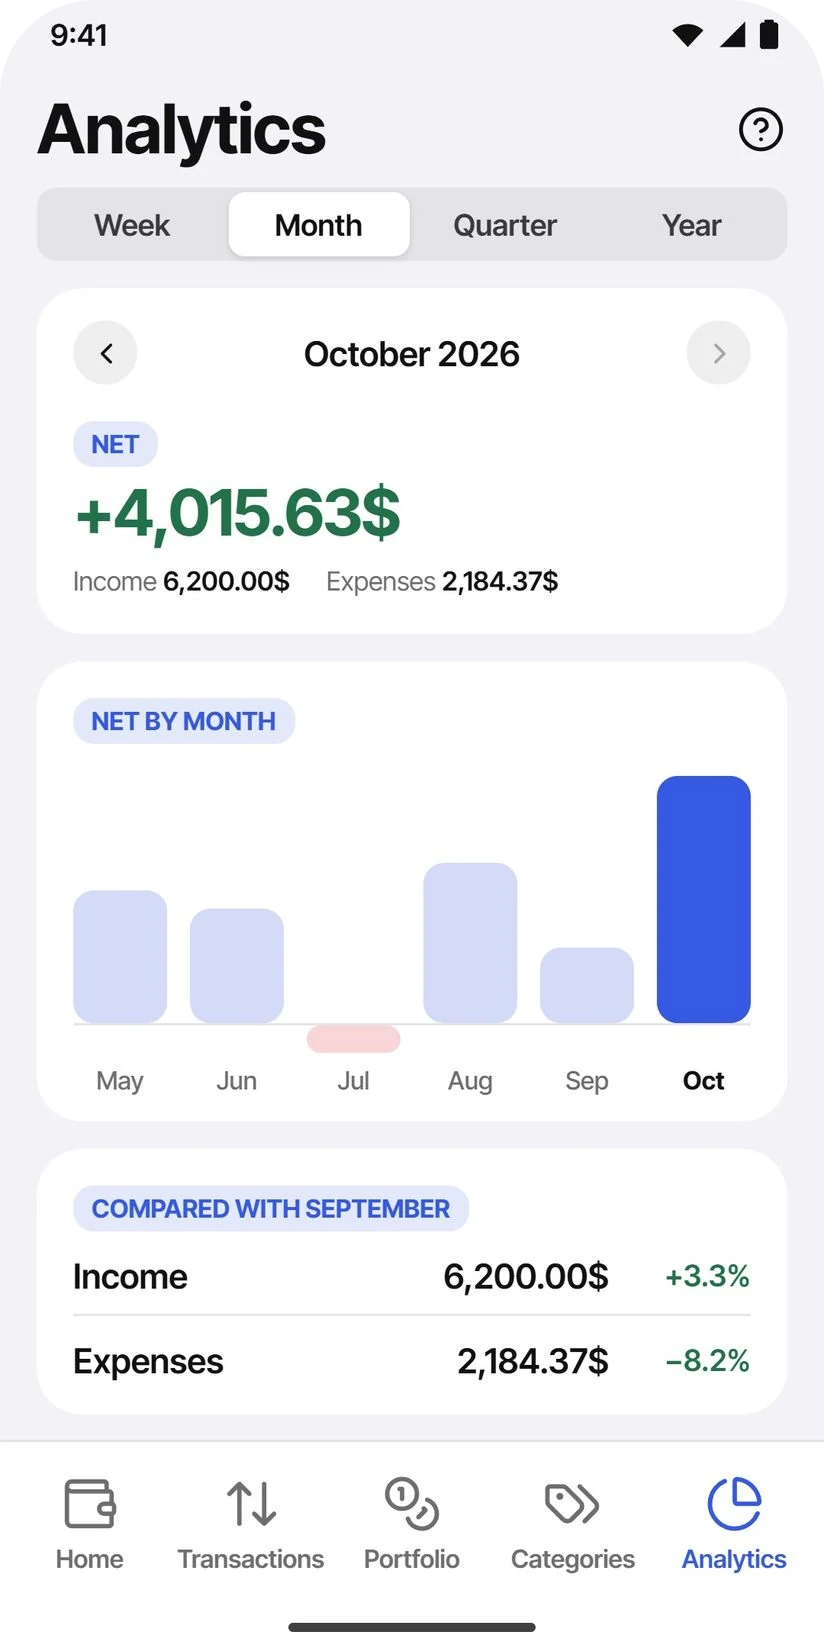Tap the −8.2% expenses change value

pyautogui.click(x=707, y=1361)
